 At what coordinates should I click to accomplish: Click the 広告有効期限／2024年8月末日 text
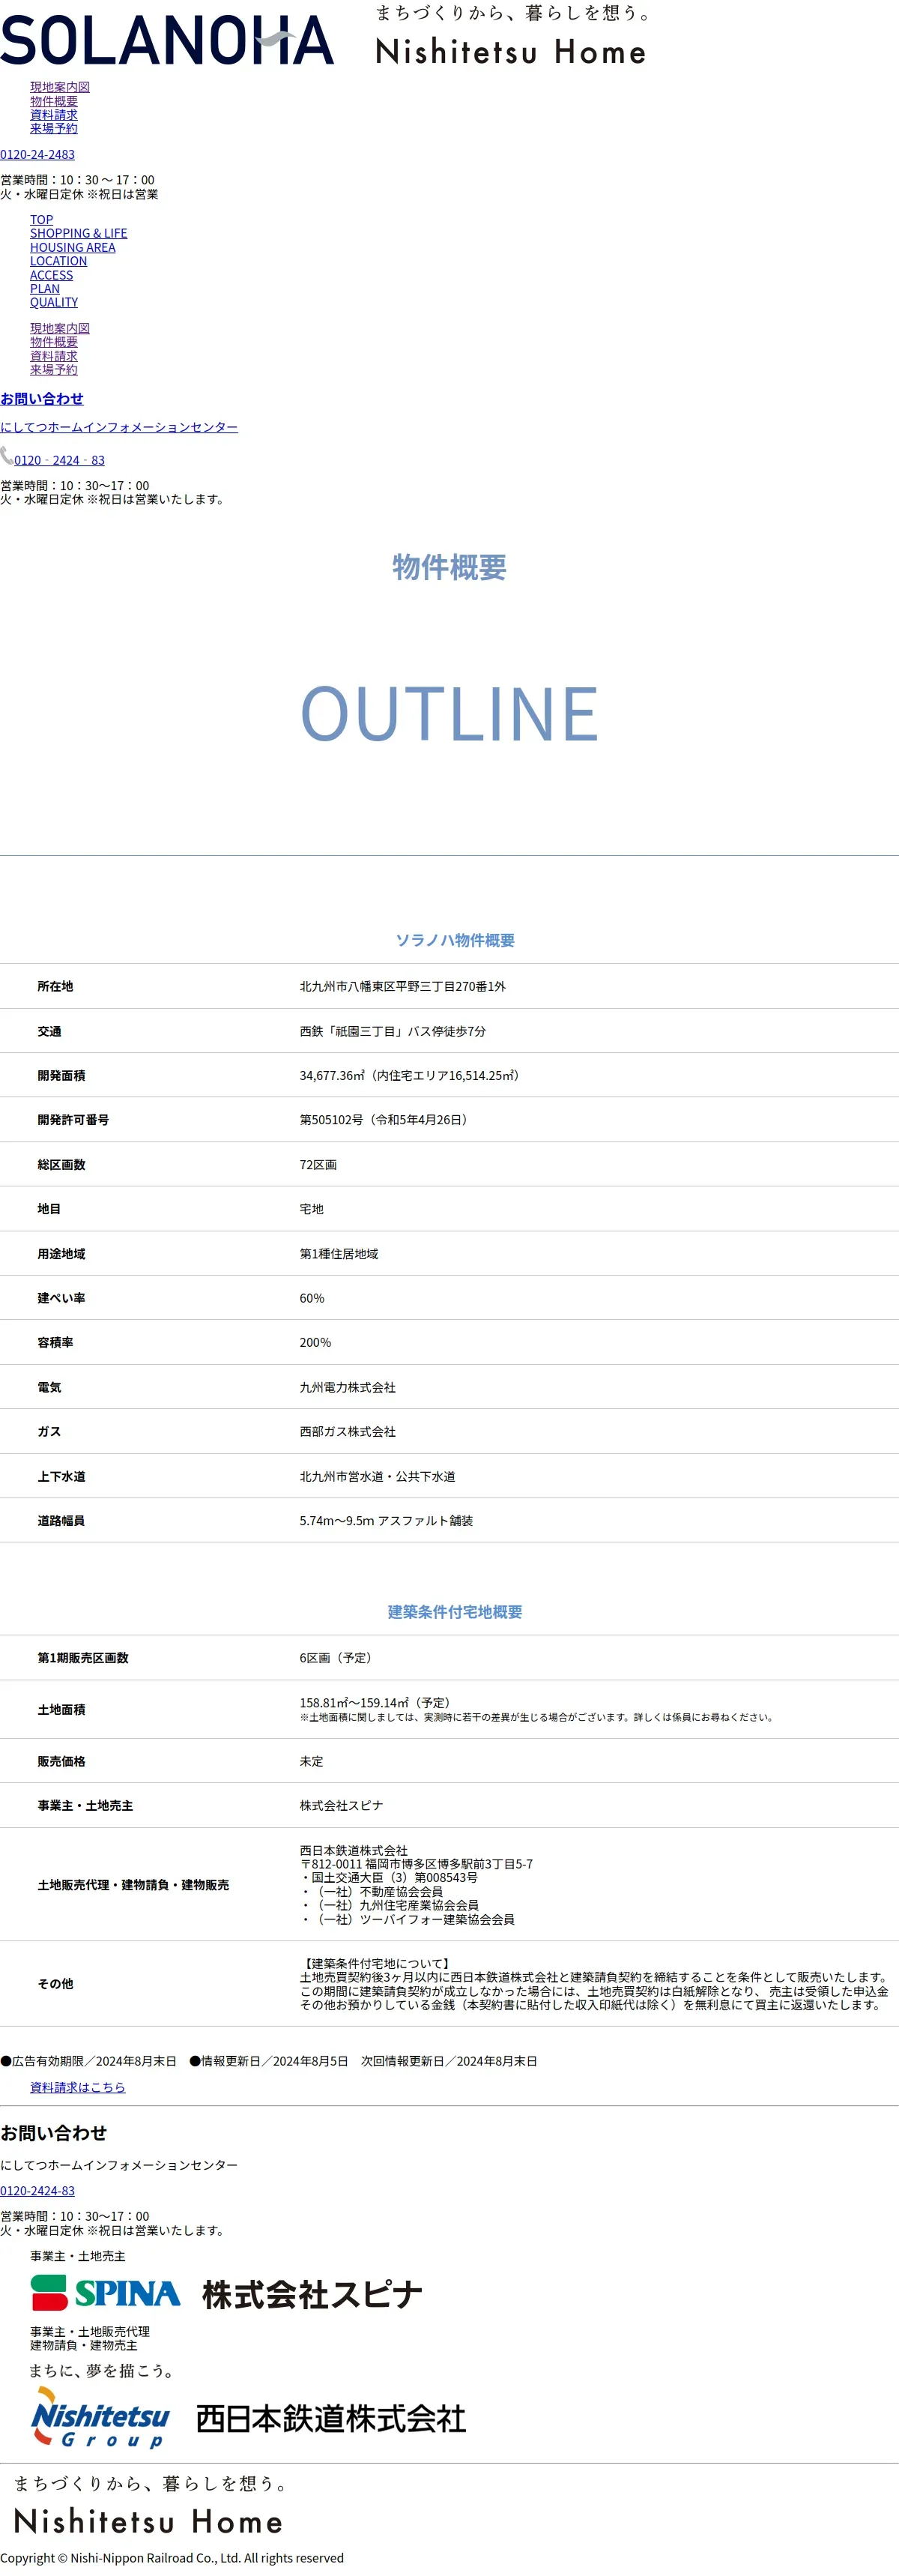click(88, 2061)
